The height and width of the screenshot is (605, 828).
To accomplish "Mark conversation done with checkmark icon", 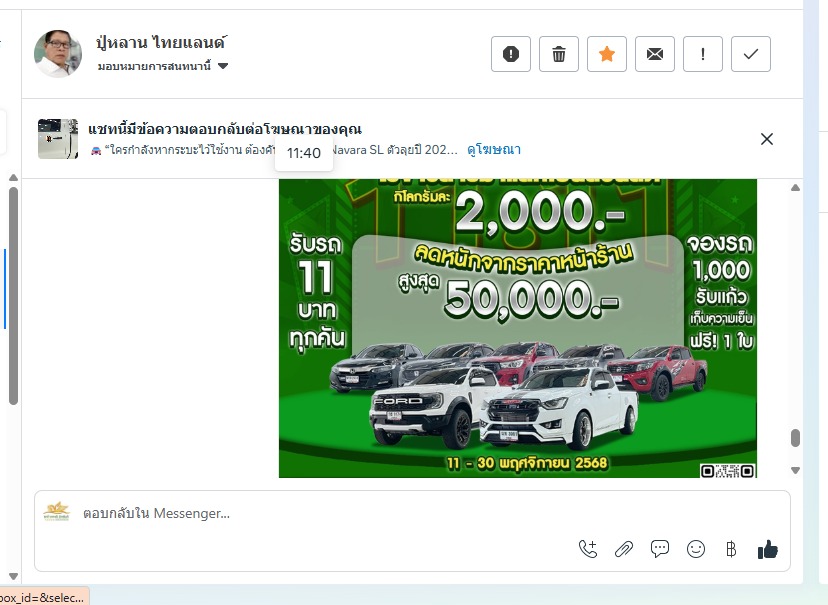I will tap(751, 54).
